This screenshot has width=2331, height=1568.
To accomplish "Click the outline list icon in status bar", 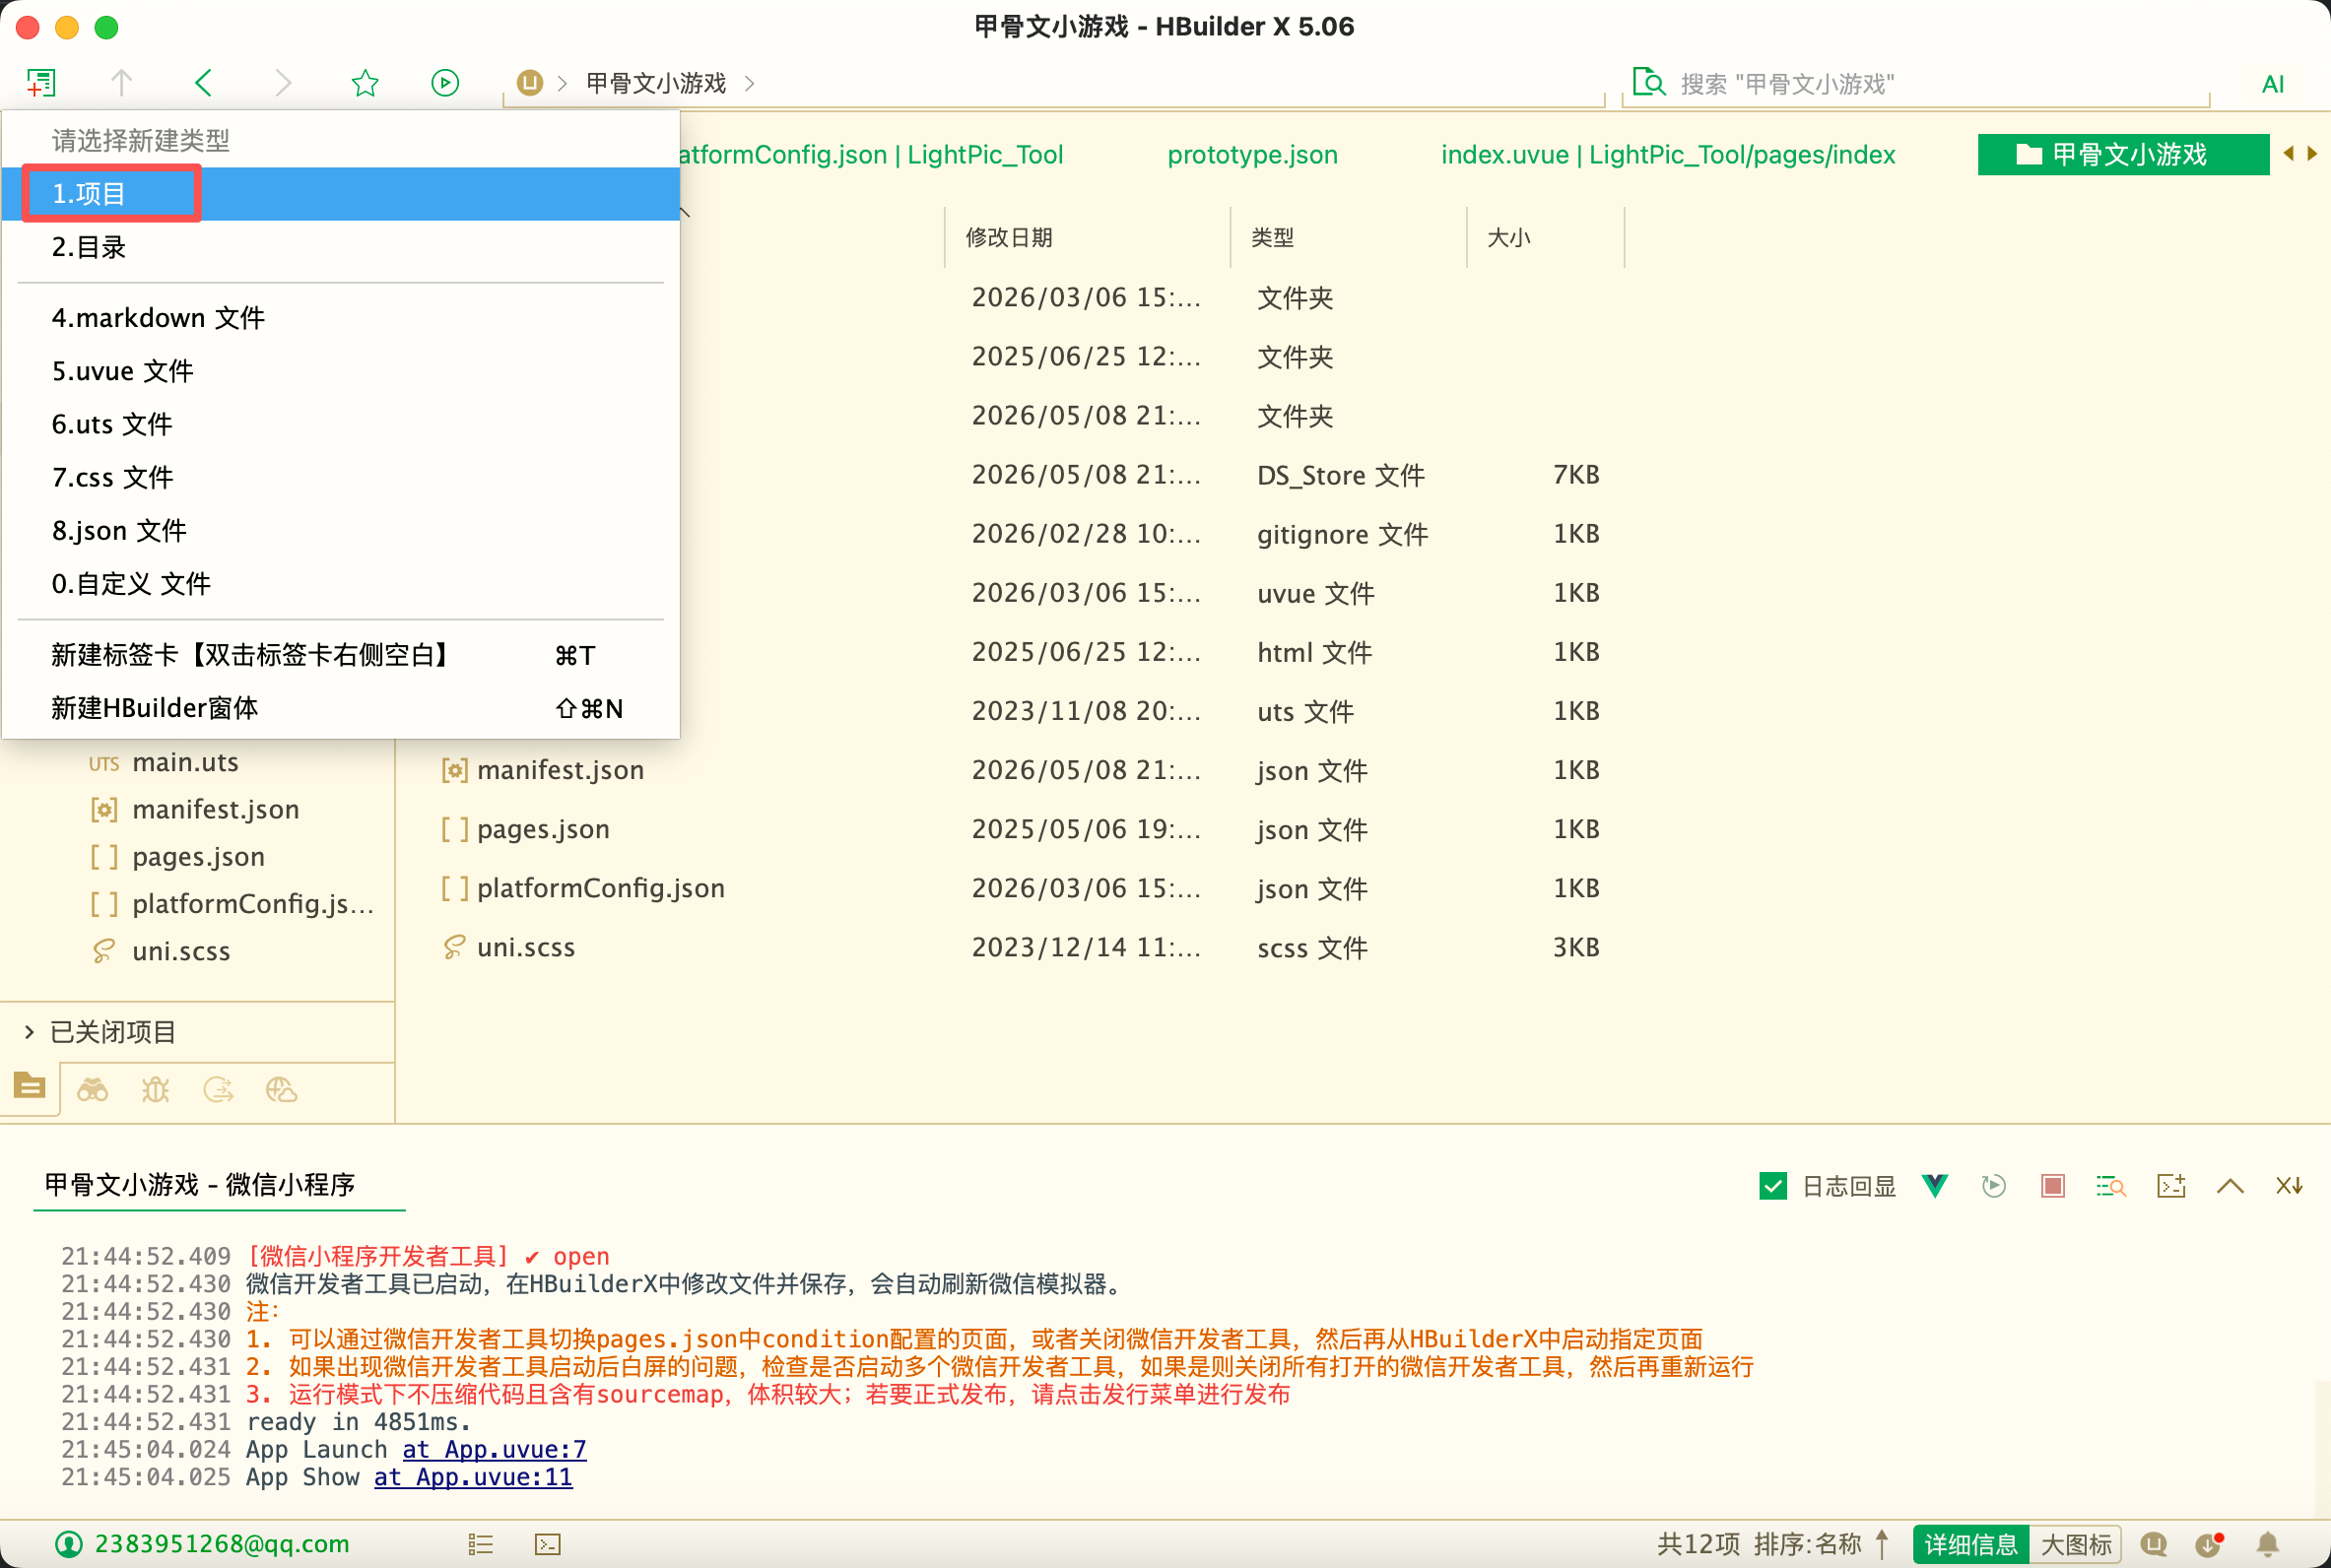I will (x=481, y=1545).
